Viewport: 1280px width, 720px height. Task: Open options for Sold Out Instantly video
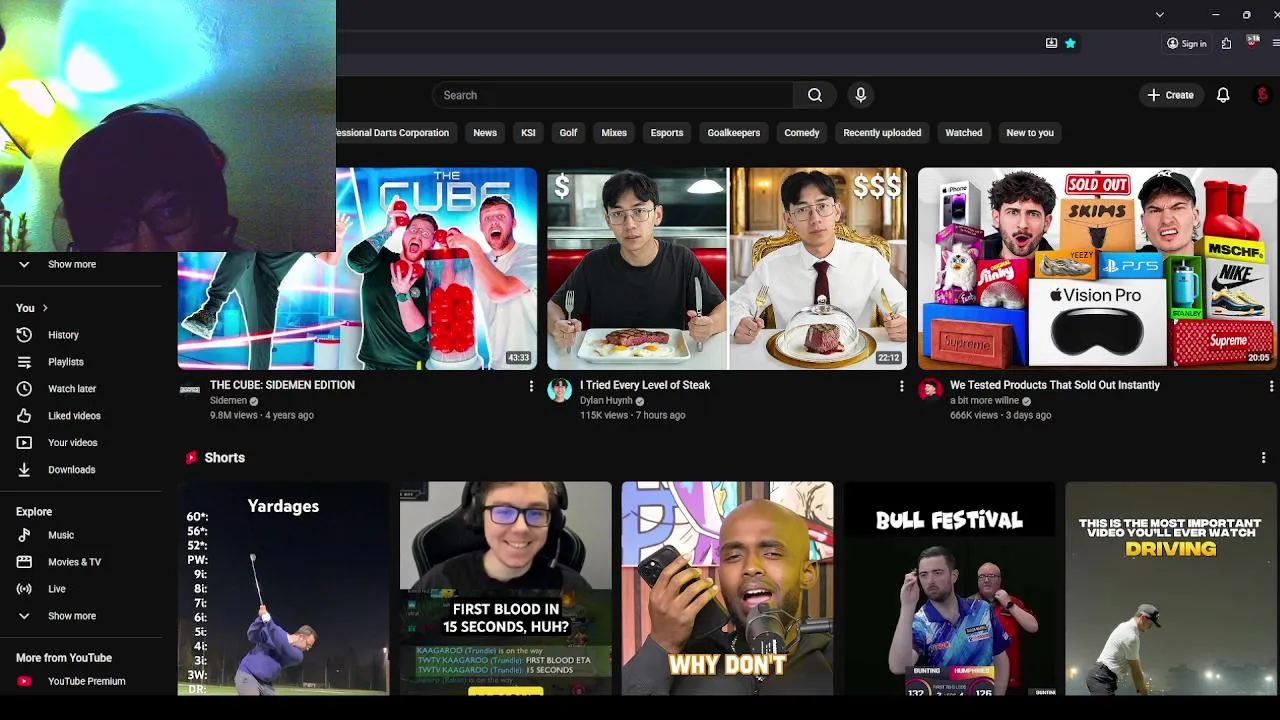click(x=1271, y=386)
